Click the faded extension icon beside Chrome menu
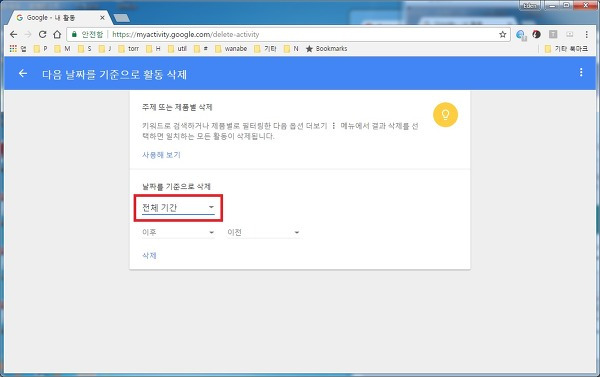 pyautogui.click(x=569, y=34)
